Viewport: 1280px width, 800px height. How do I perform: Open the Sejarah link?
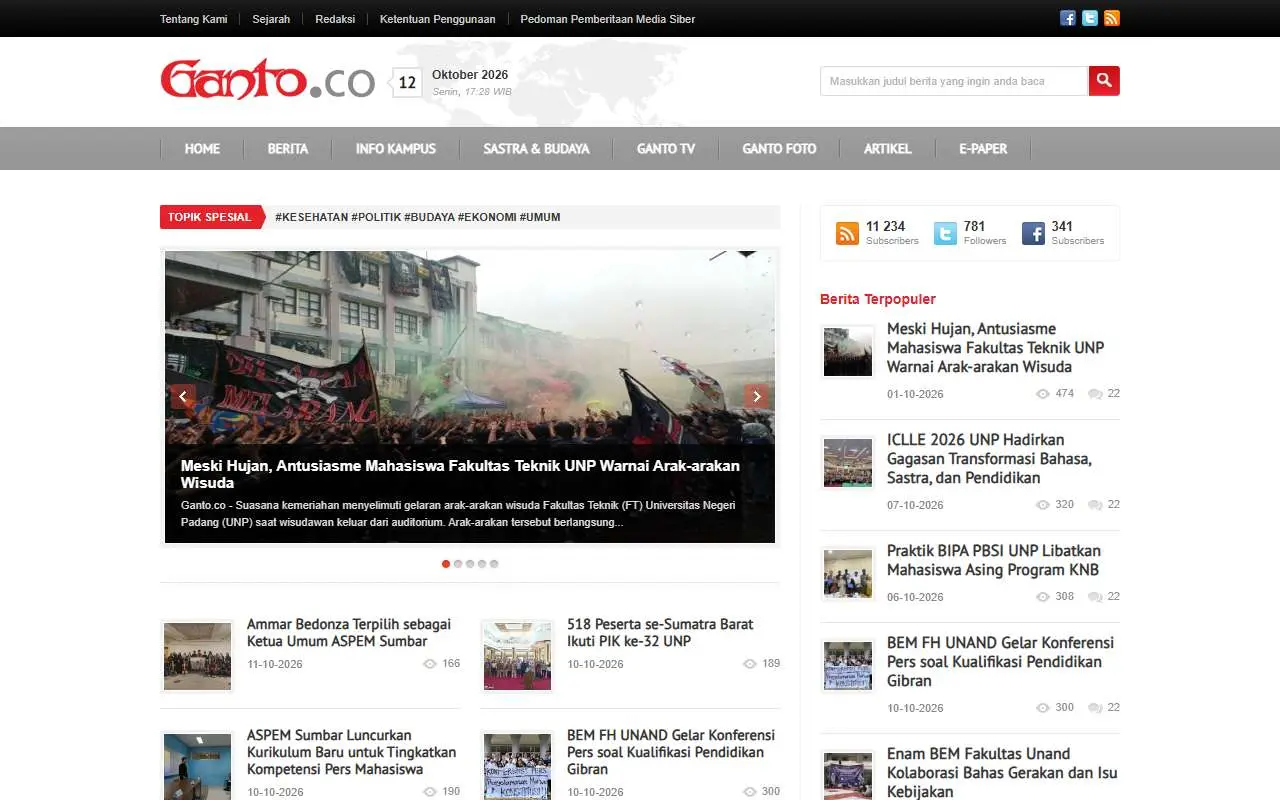click(271, 19)
